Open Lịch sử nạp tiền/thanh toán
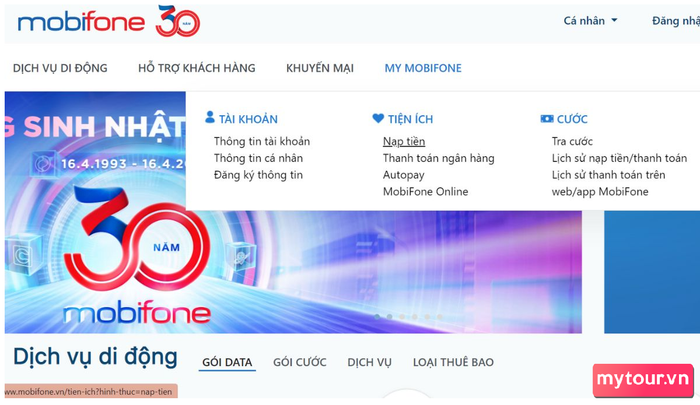 [619, 158]
